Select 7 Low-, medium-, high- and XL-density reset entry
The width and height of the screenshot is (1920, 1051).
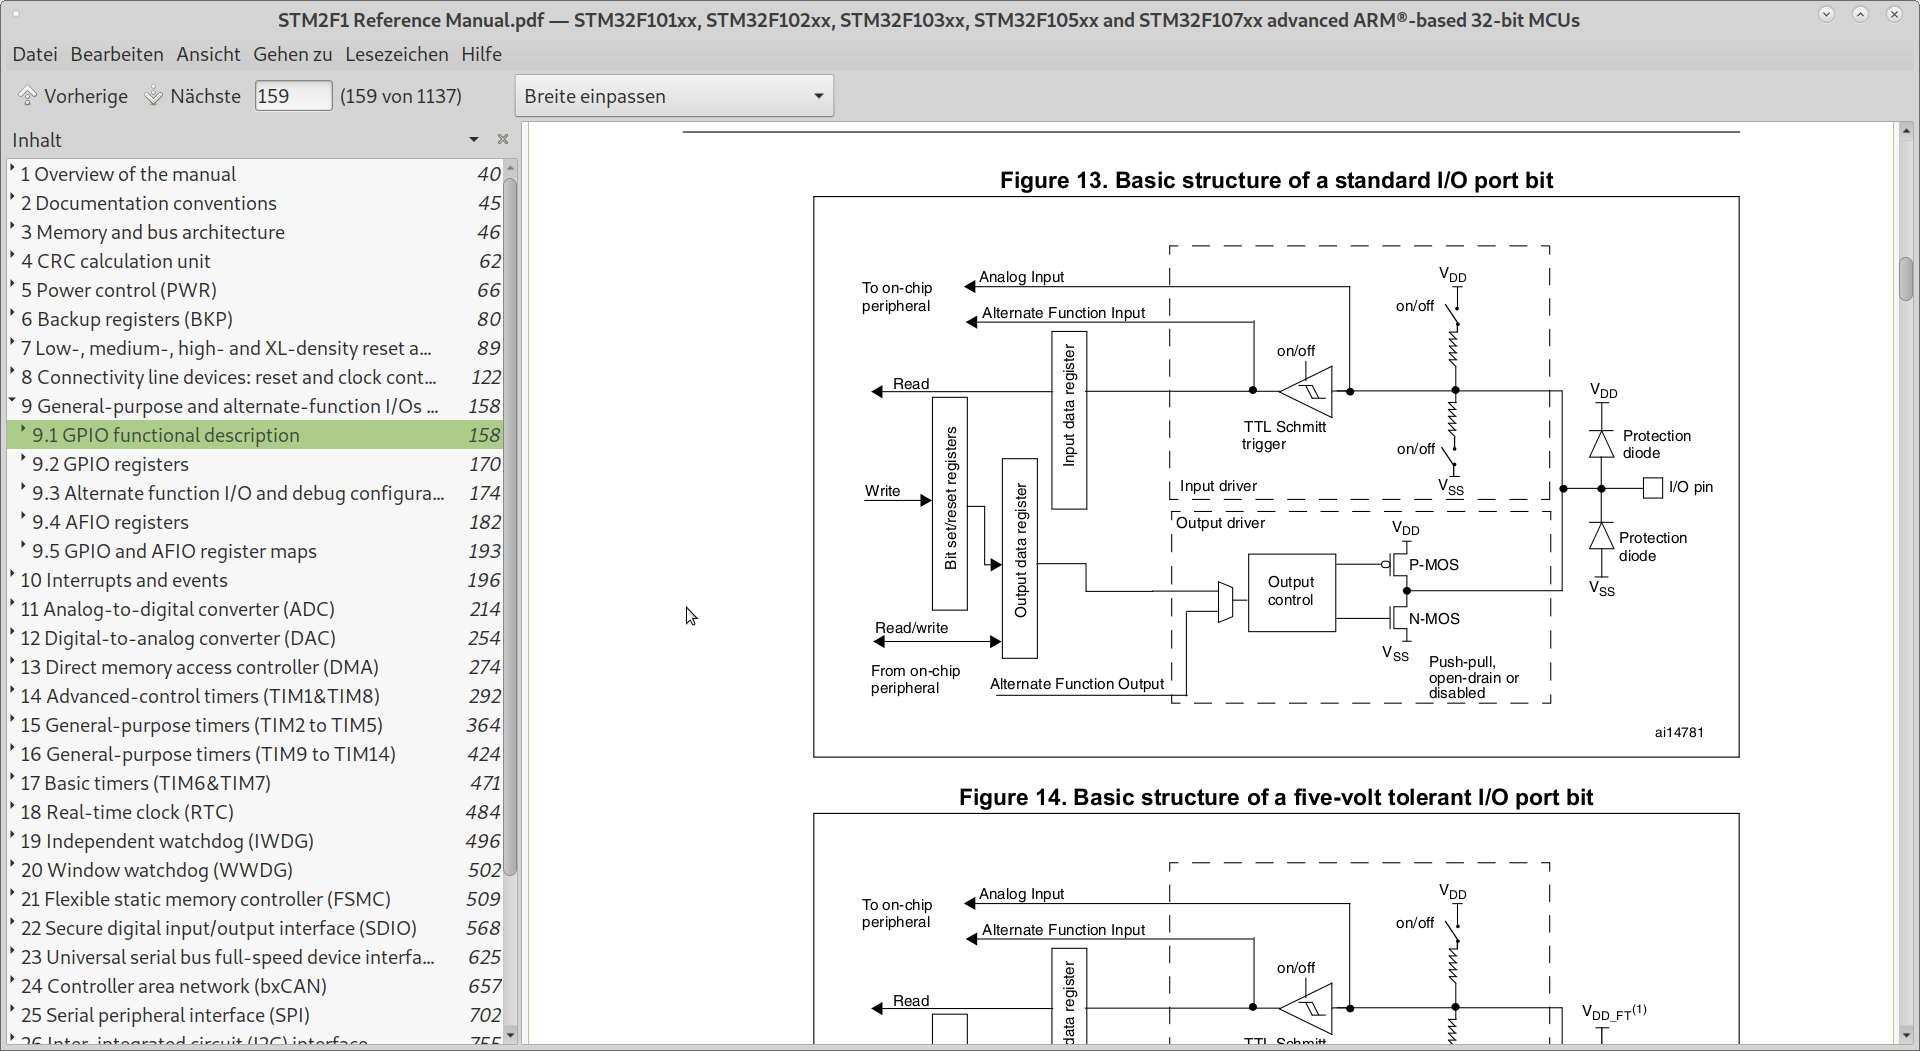pos(254,348)
